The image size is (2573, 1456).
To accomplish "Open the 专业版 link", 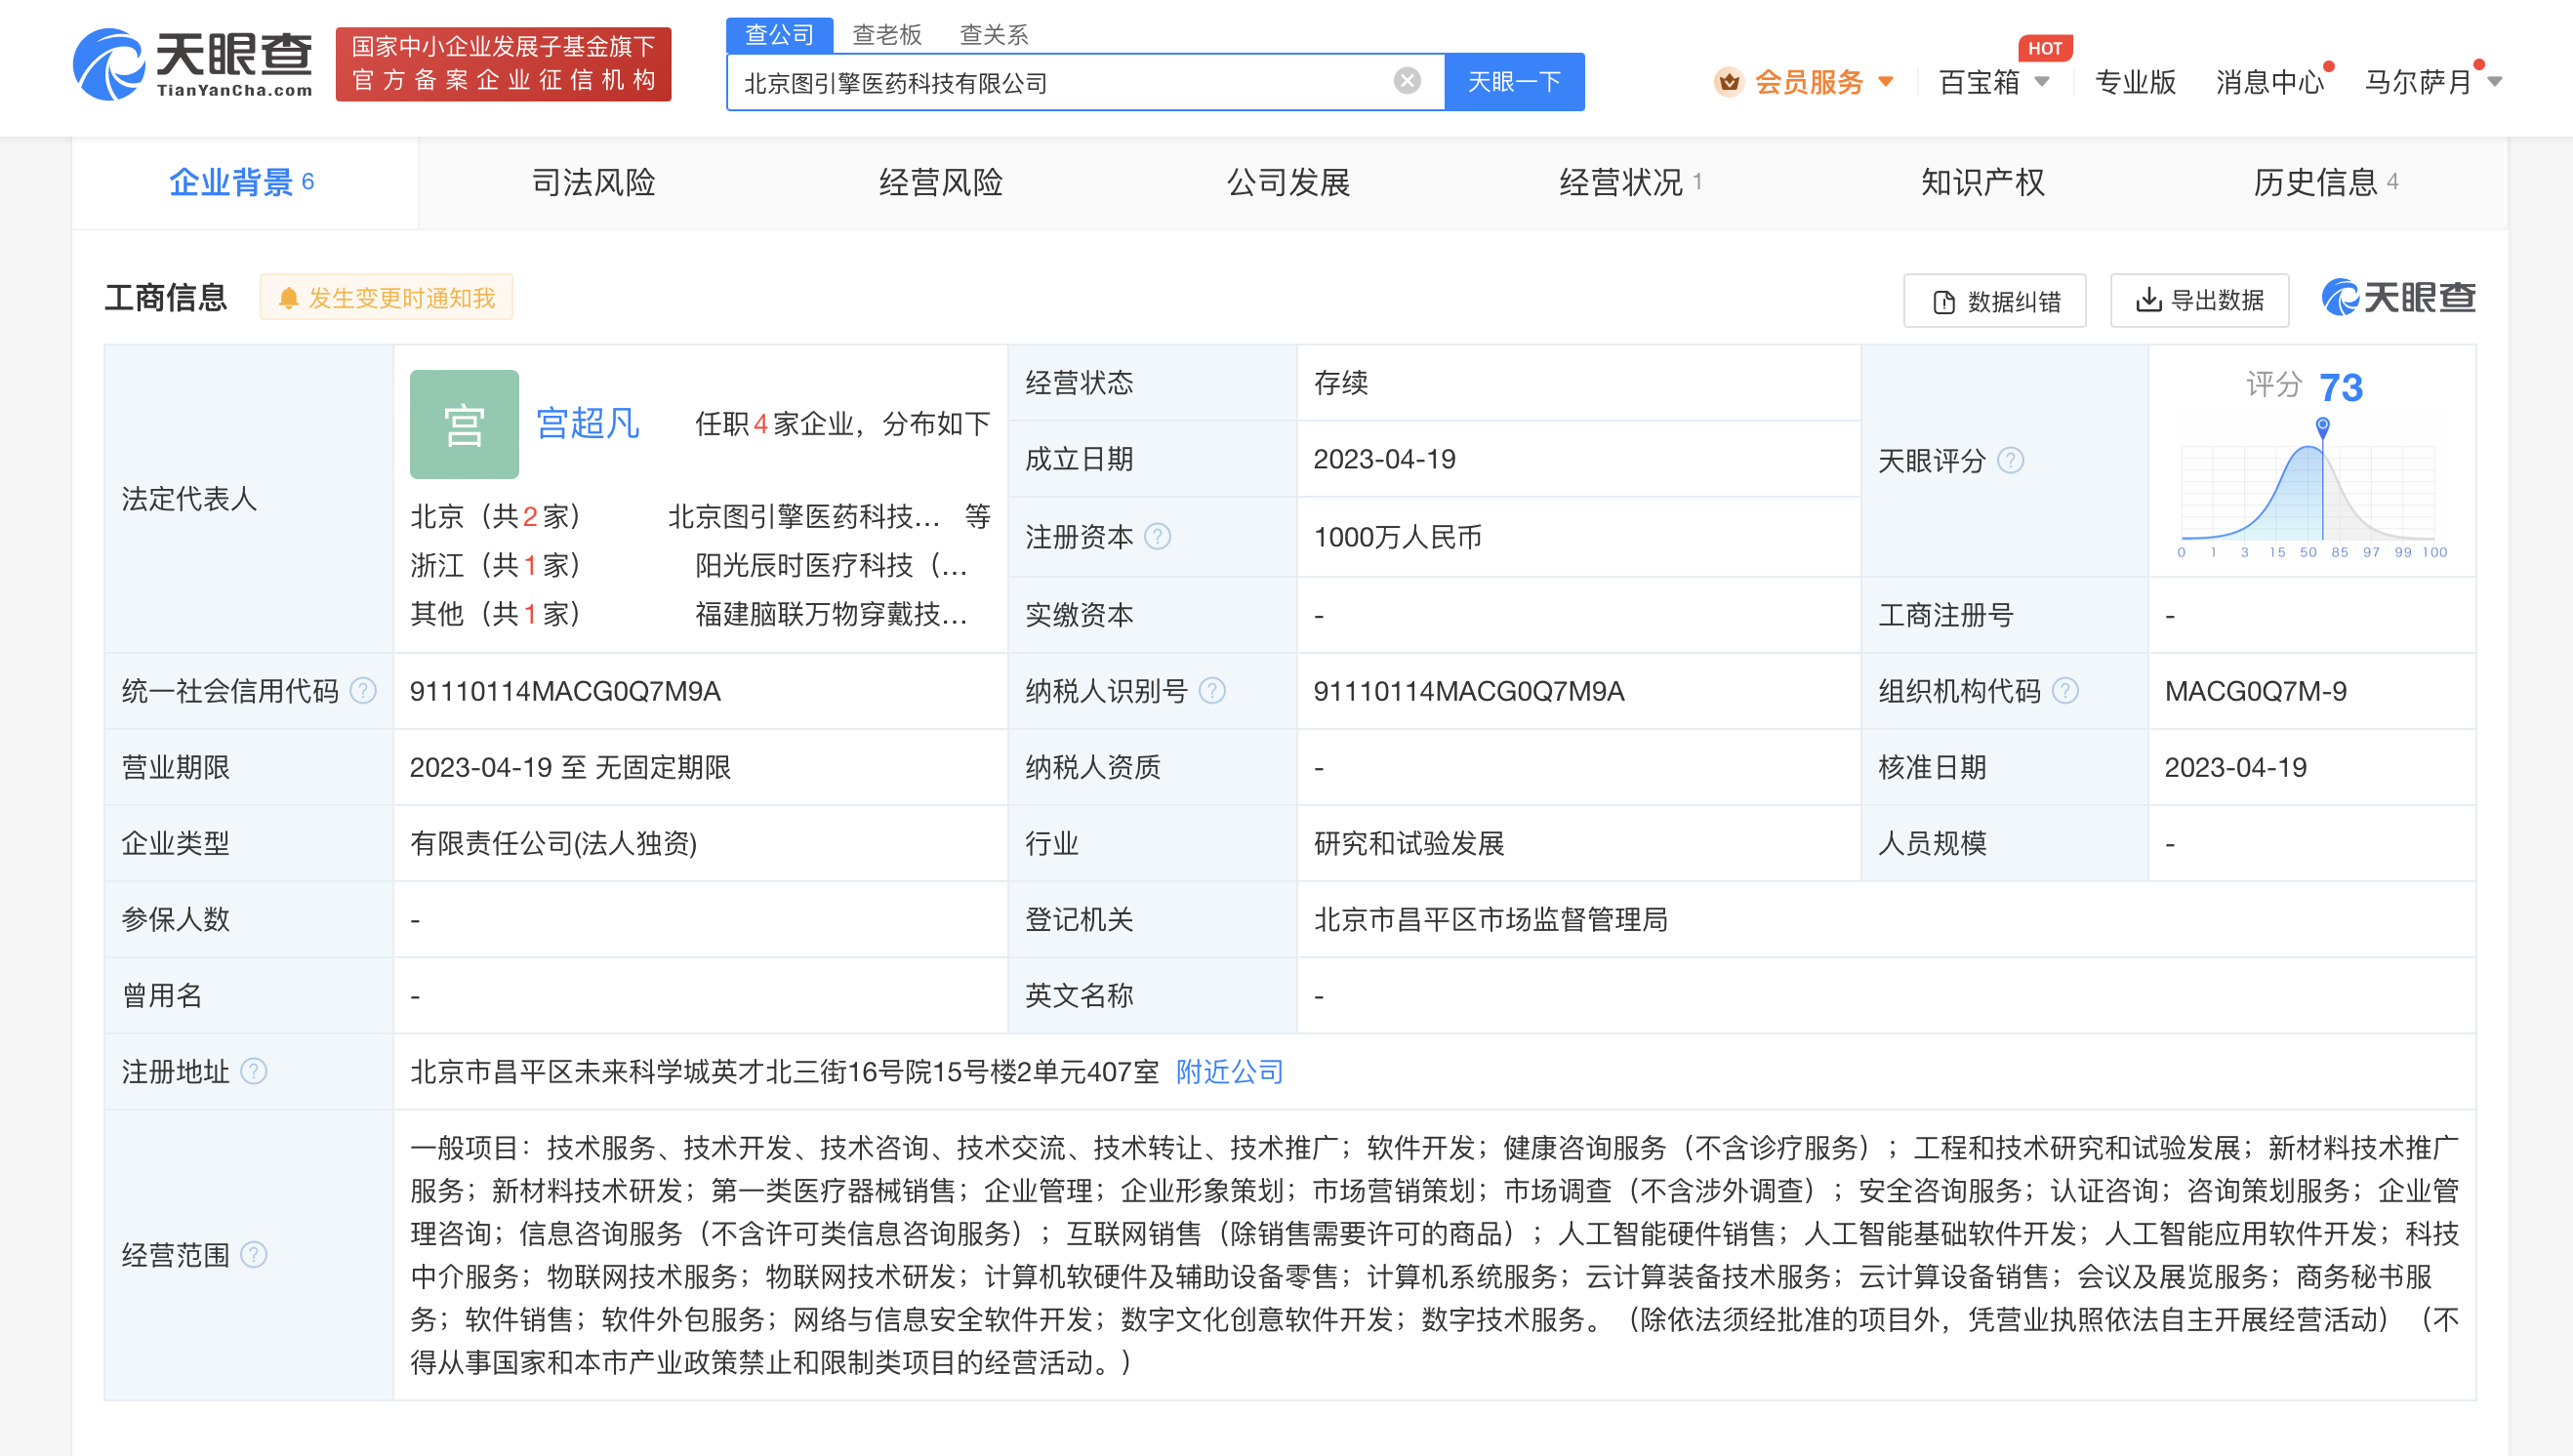I will point(2135,82).
